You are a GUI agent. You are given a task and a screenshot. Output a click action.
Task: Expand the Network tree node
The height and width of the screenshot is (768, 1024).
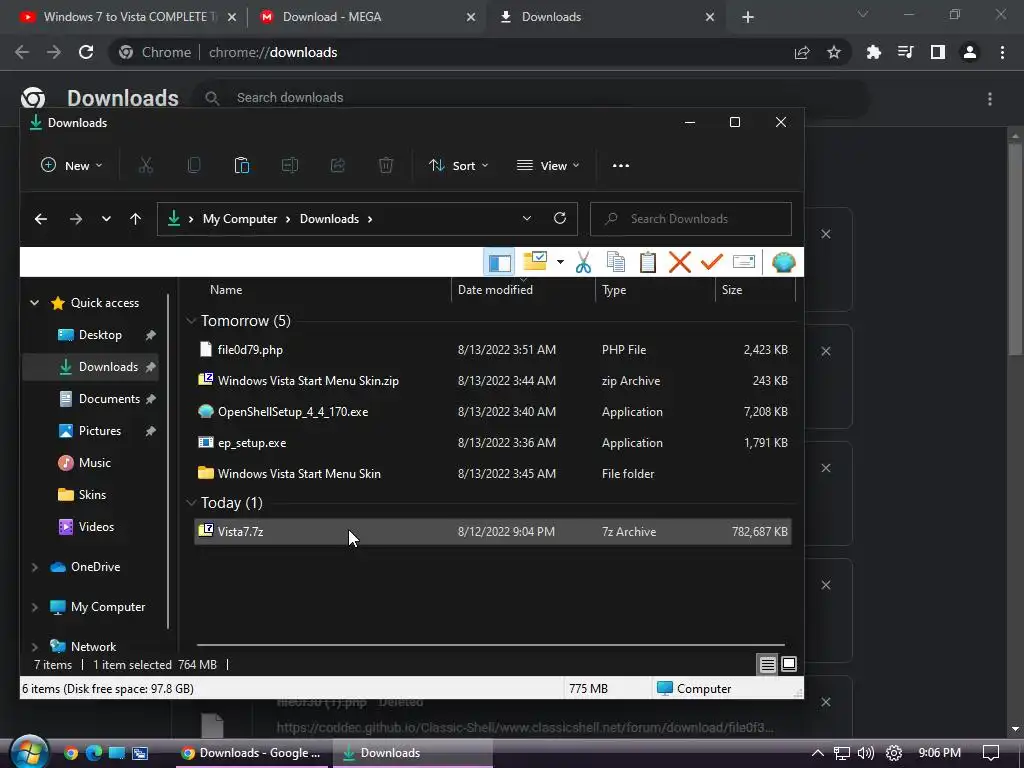click(x=35, y=647)
